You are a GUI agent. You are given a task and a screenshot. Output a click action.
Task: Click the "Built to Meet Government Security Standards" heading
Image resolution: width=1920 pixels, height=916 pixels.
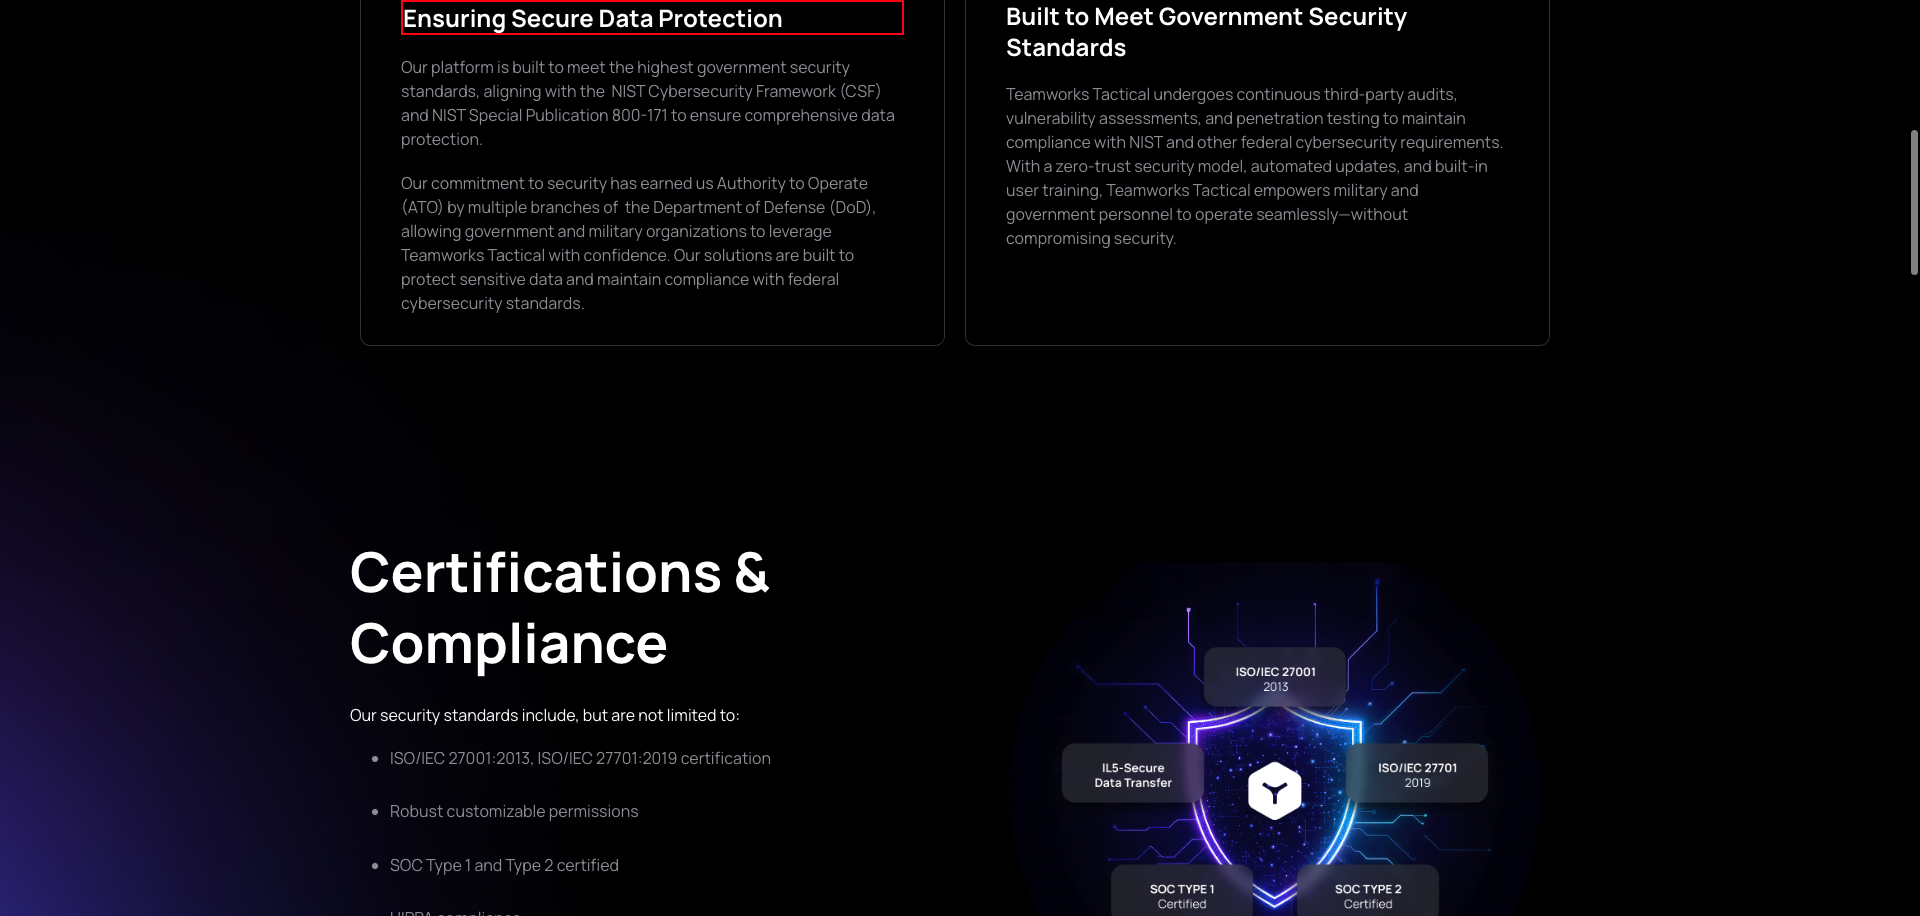click(x=1205, y=32)
